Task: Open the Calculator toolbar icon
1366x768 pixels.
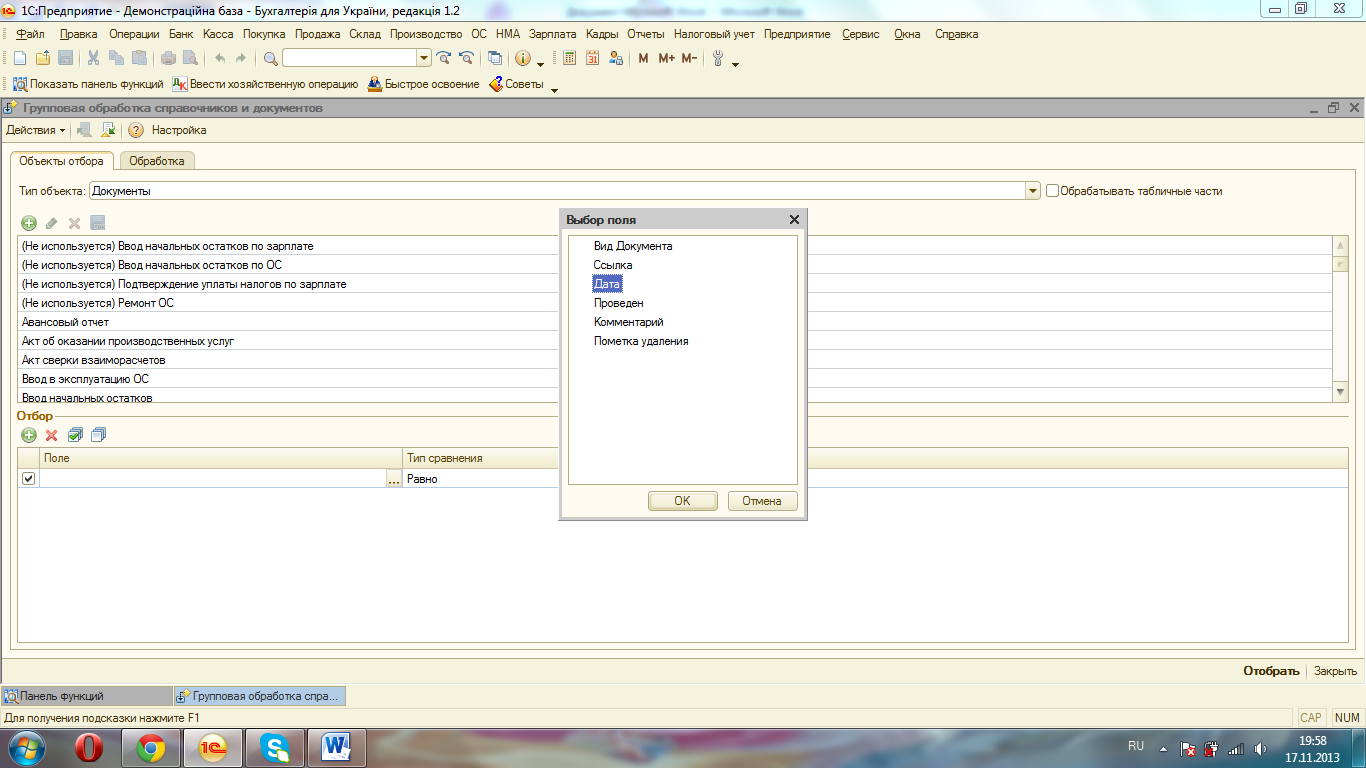Action: click(x=570, y=59)
